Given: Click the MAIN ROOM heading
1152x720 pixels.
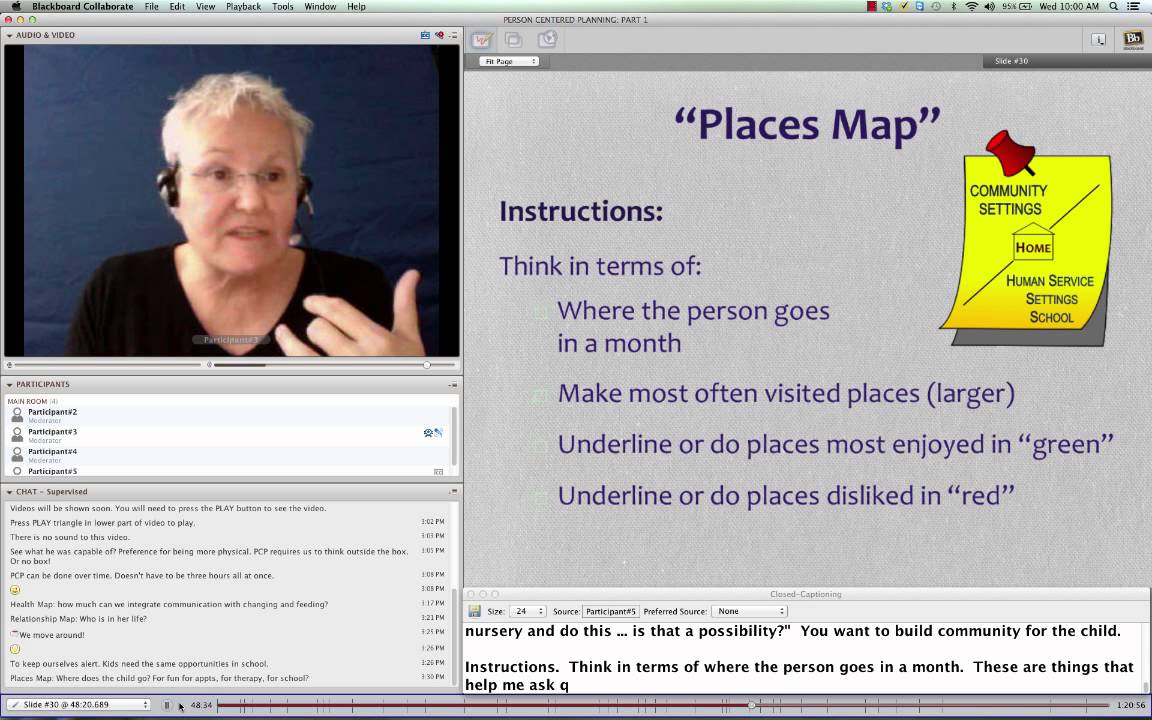Looking at the screenshot, I should [x=32, y=401].
